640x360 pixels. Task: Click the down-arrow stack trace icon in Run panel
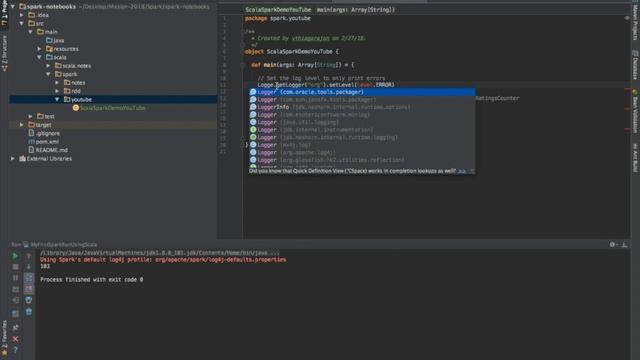(29, 267)
